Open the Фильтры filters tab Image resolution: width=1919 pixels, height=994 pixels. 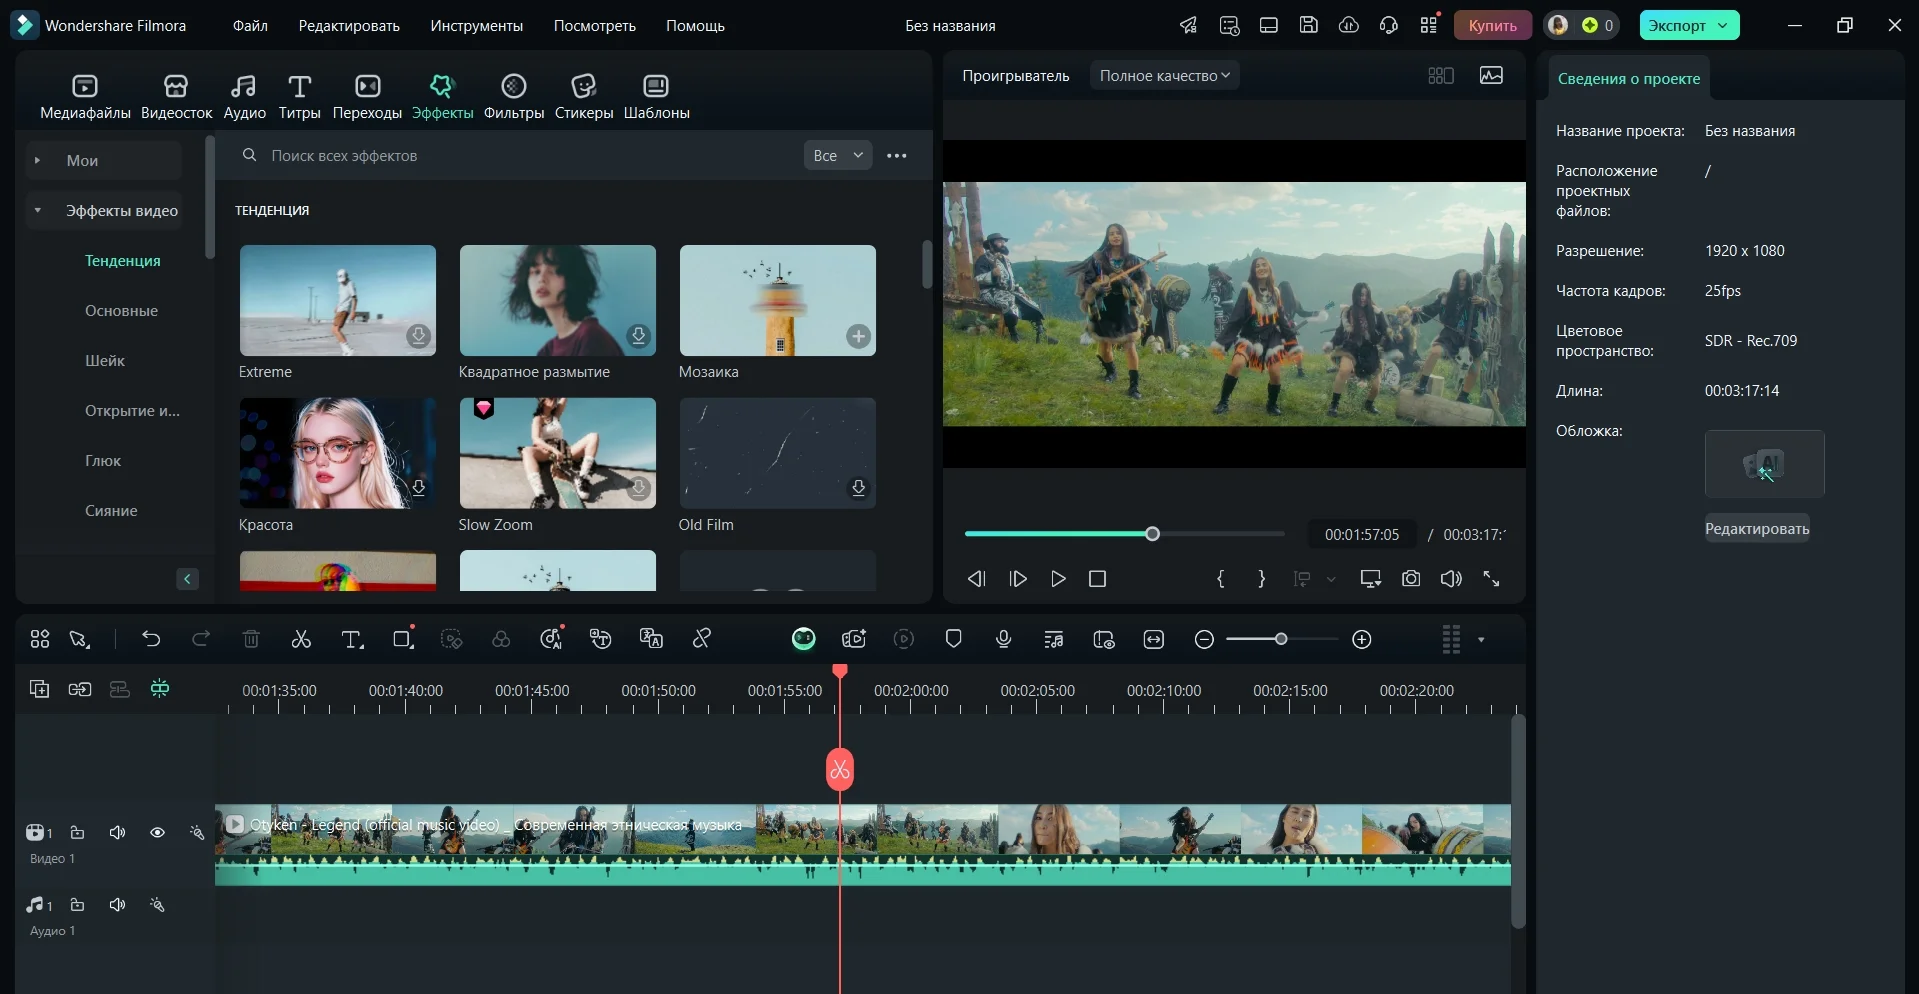pos(514,97)
